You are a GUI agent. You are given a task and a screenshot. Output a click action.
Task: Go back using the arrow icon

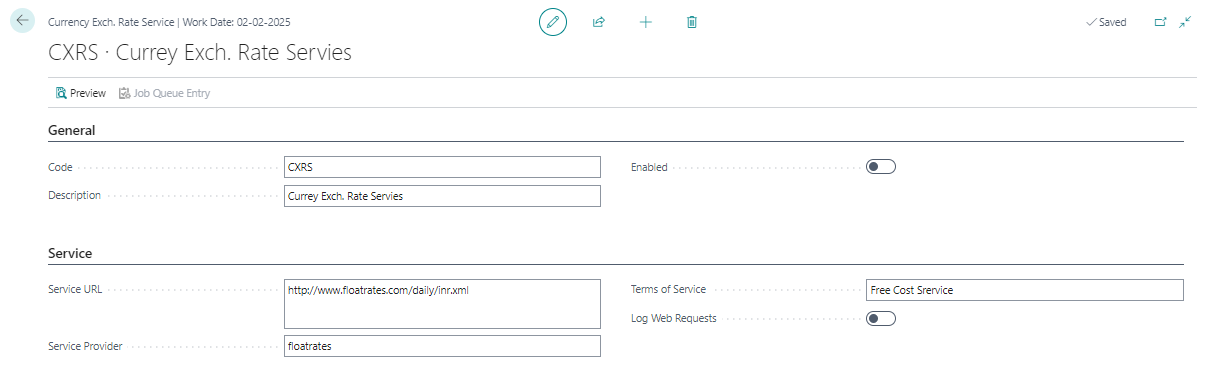coord(22,21)
